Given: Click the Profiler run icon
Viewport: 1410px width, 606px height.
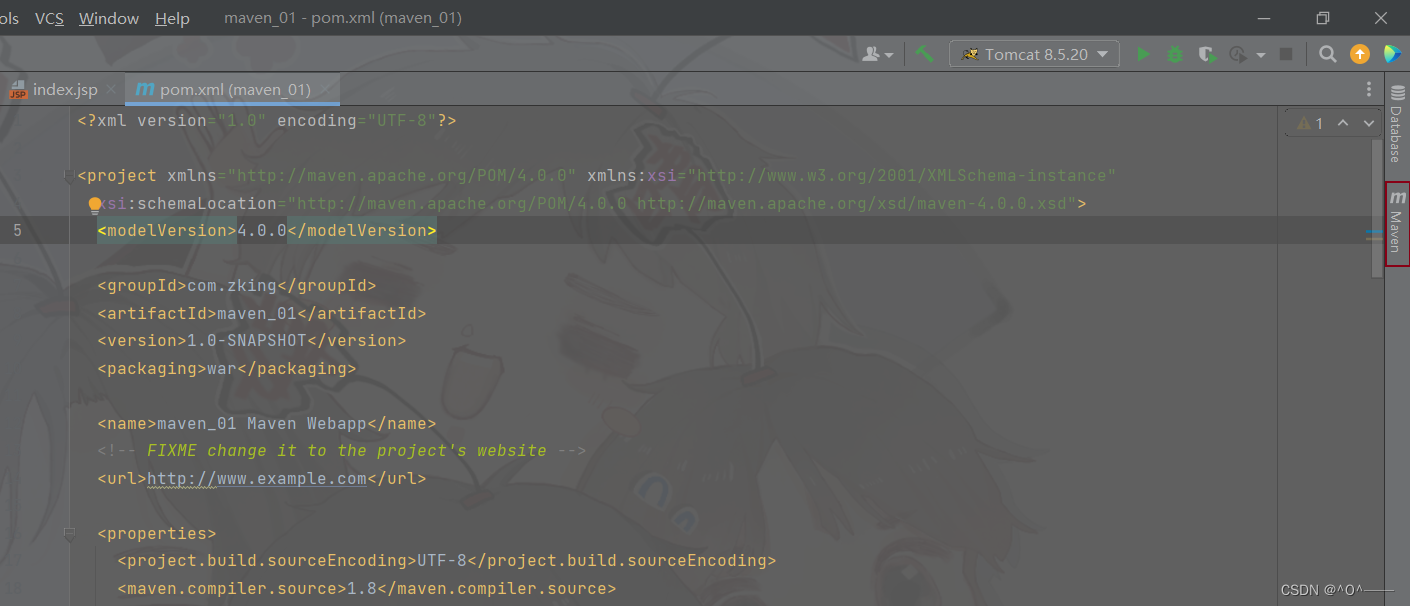Looking at the screenshot, I should 1238,54.
